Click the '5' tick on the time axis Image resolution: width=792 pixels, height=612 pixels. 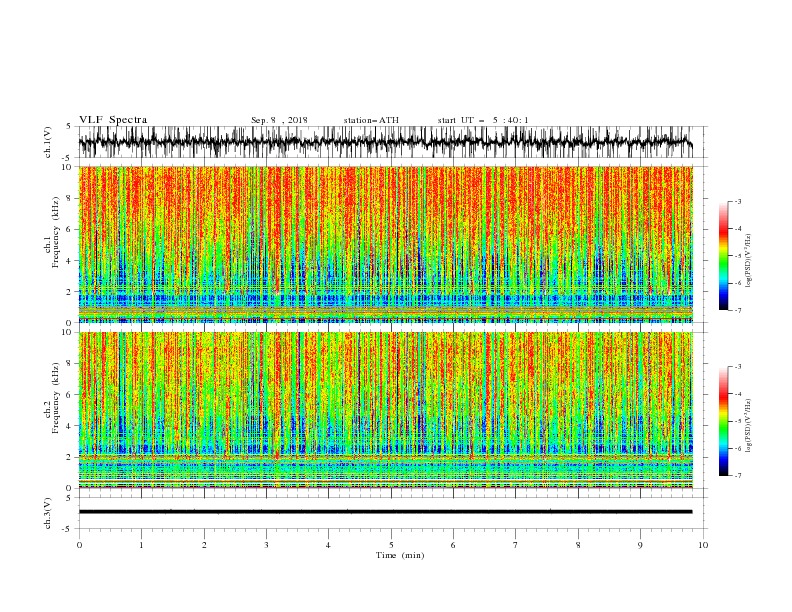pyautogui.click(x=391, y=545)
